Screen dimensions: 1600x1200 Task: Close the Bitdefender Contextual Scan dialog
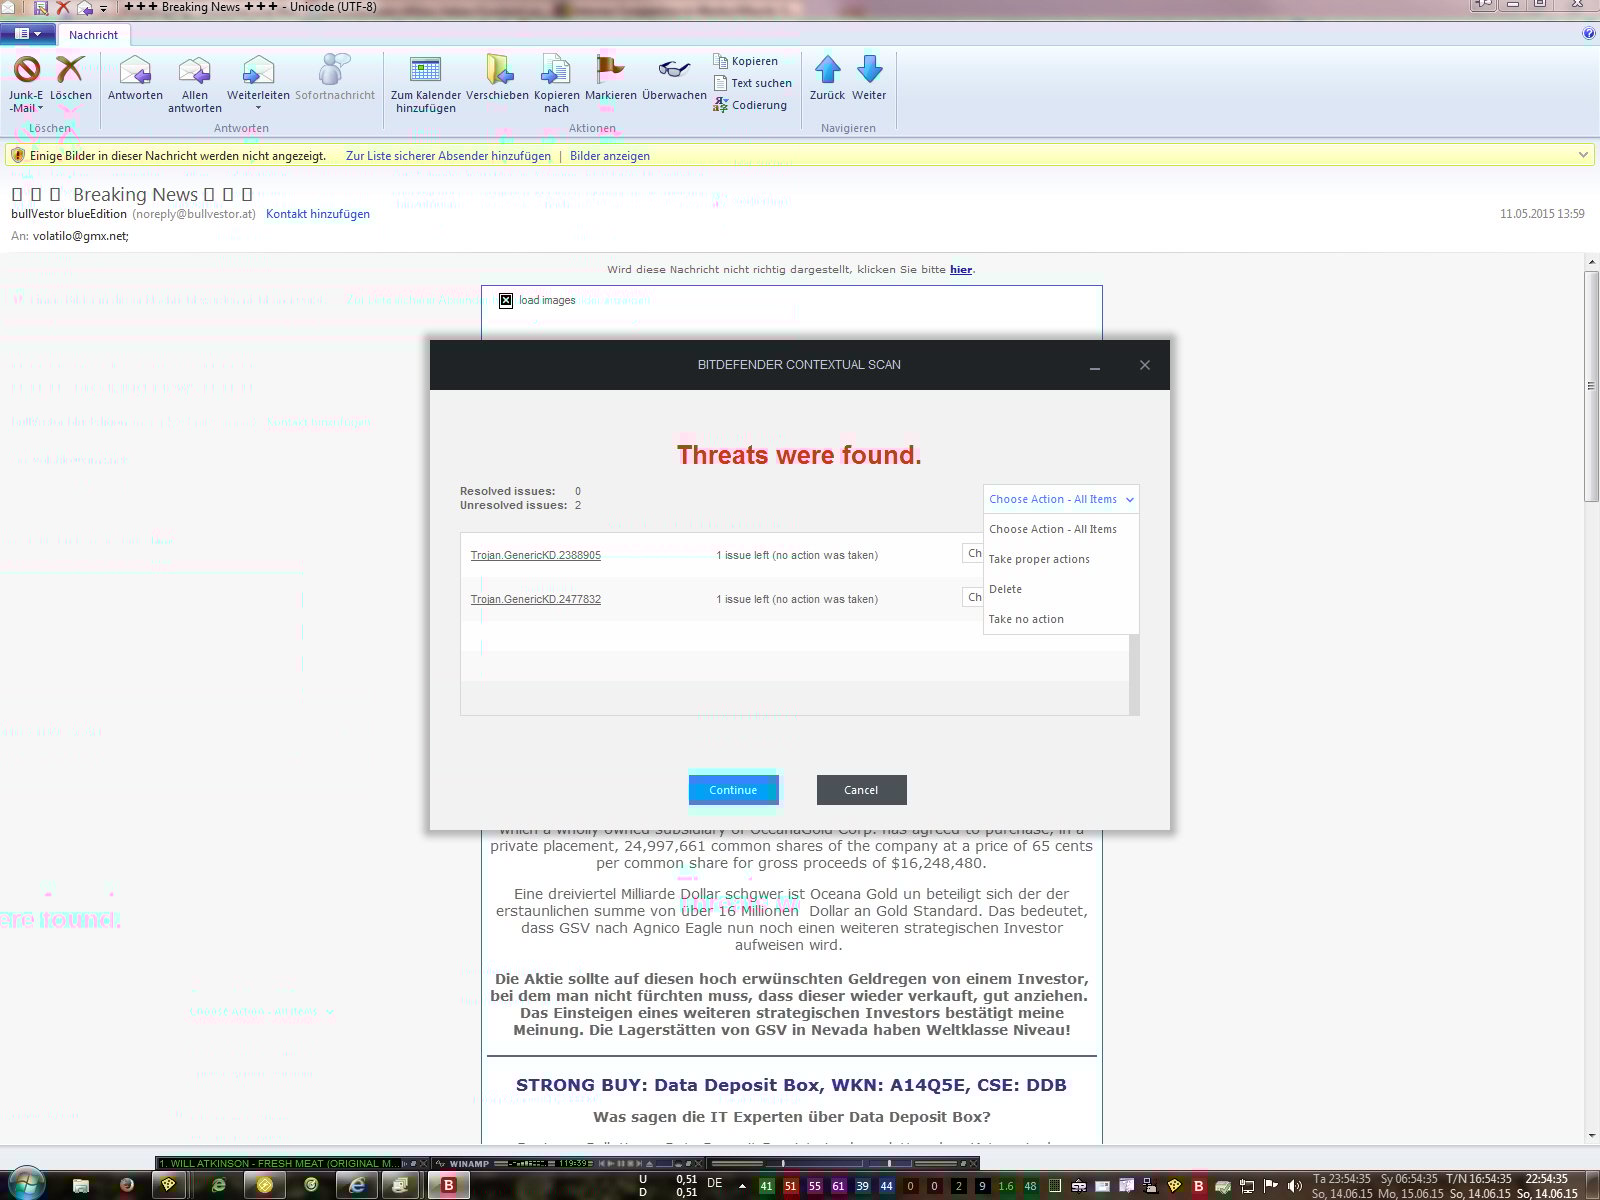point(1145,365)
